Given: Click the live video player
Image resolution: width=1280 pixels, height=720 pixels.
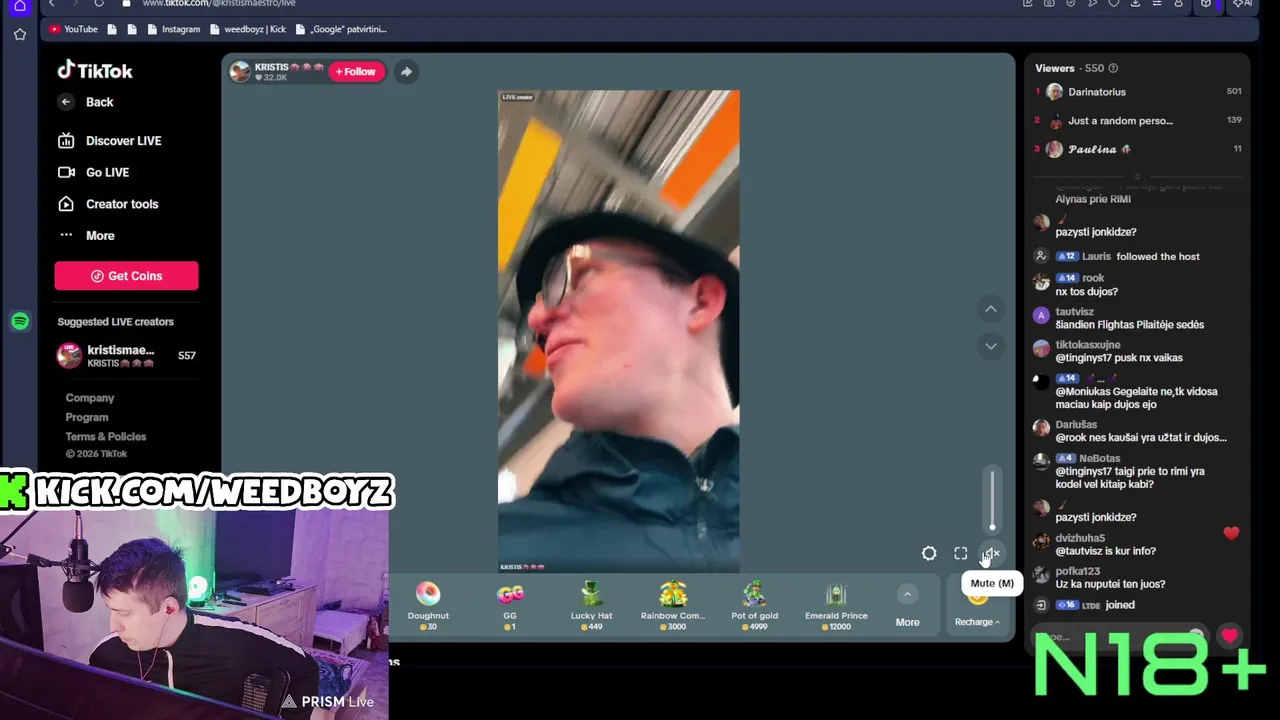Looking at the screenshot, I should click(x=619, y=331).
